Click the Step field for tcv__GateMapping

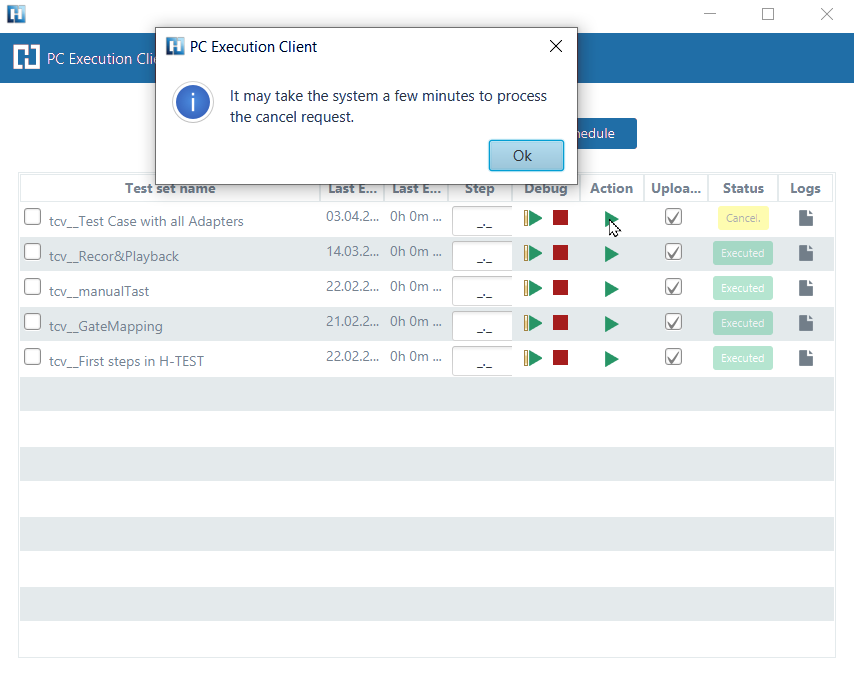click(x=483, y=325)
